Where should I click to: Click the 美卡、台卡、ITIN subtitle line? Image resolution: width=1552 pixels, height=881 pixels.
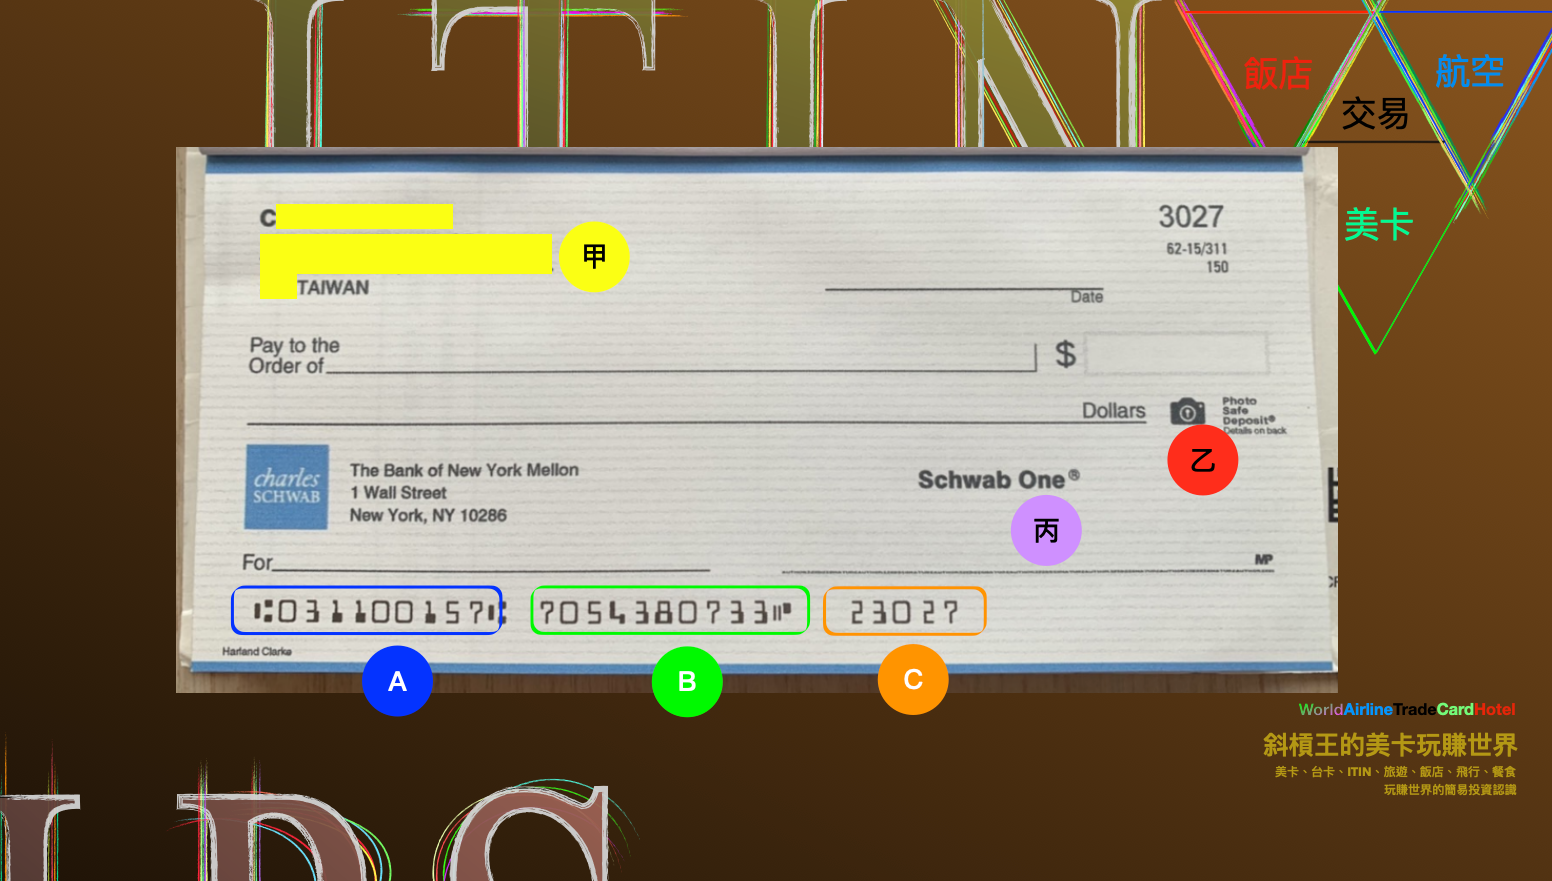click(x=1395, y=772)
